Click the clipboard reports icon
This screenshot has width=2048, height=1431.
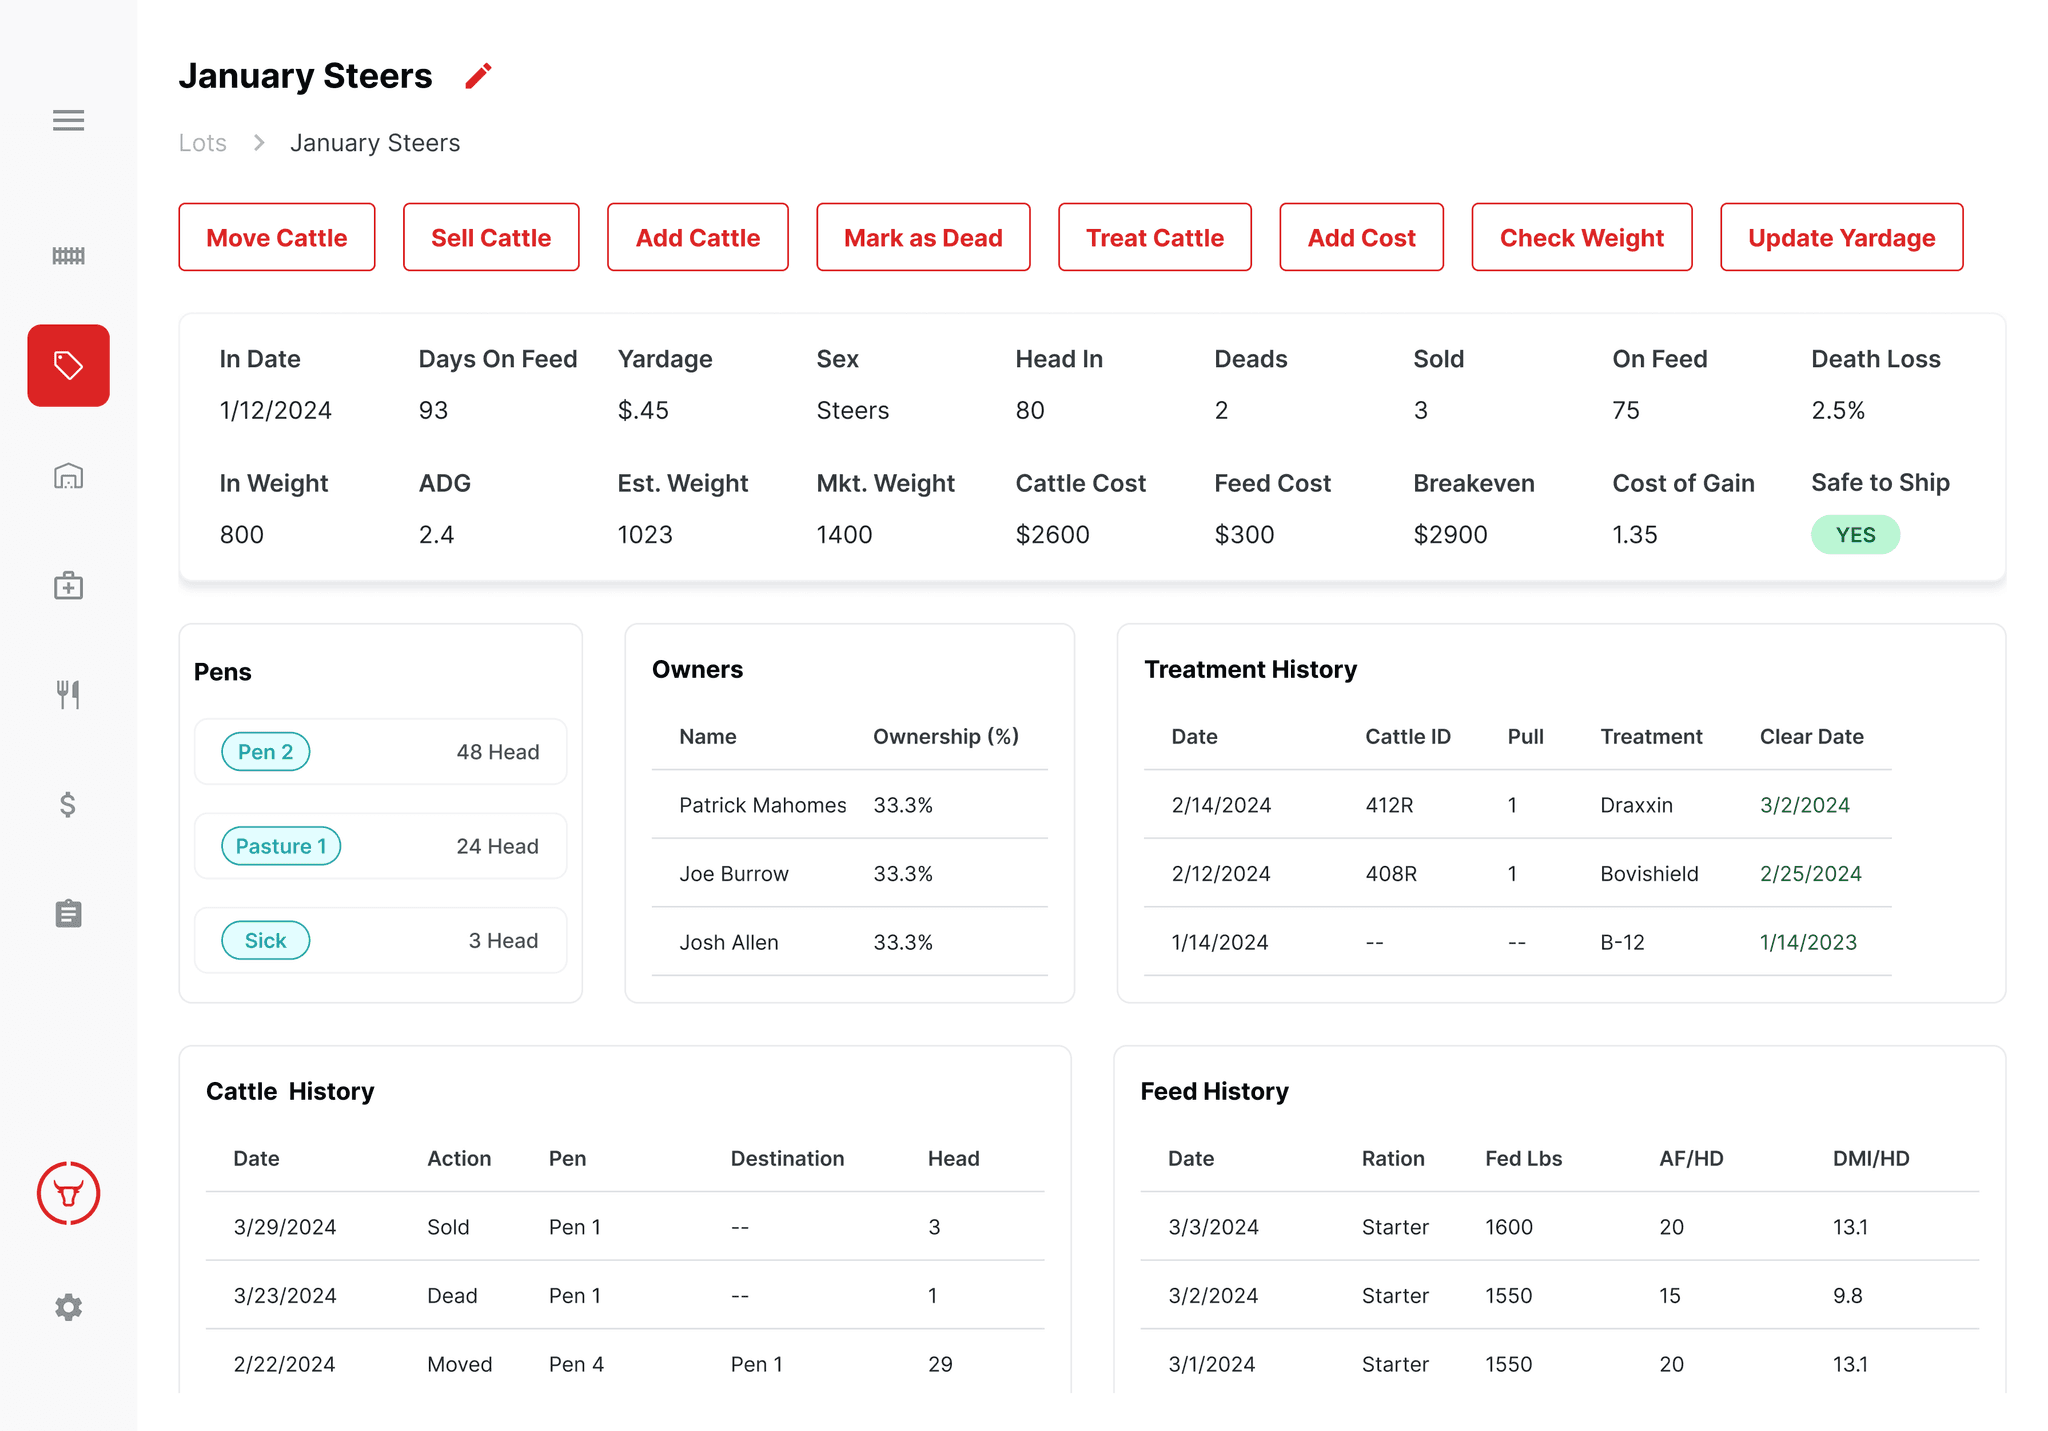tap(68, 913)
